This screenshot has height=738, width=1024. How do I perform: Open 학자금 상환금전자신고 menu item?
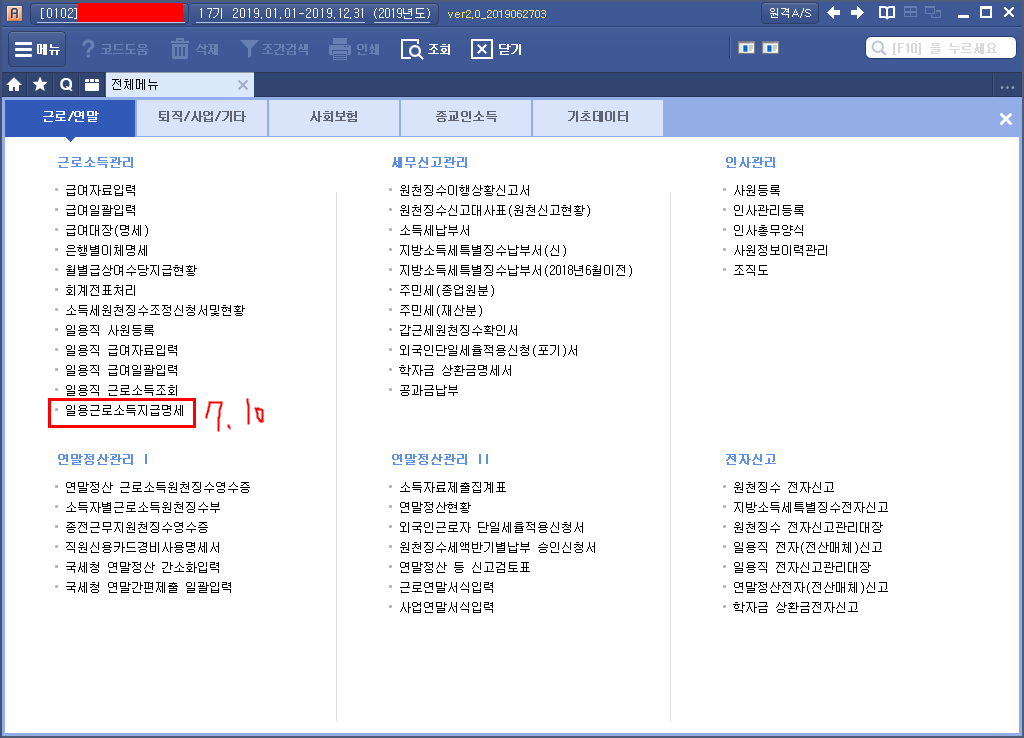coord(795,607)
